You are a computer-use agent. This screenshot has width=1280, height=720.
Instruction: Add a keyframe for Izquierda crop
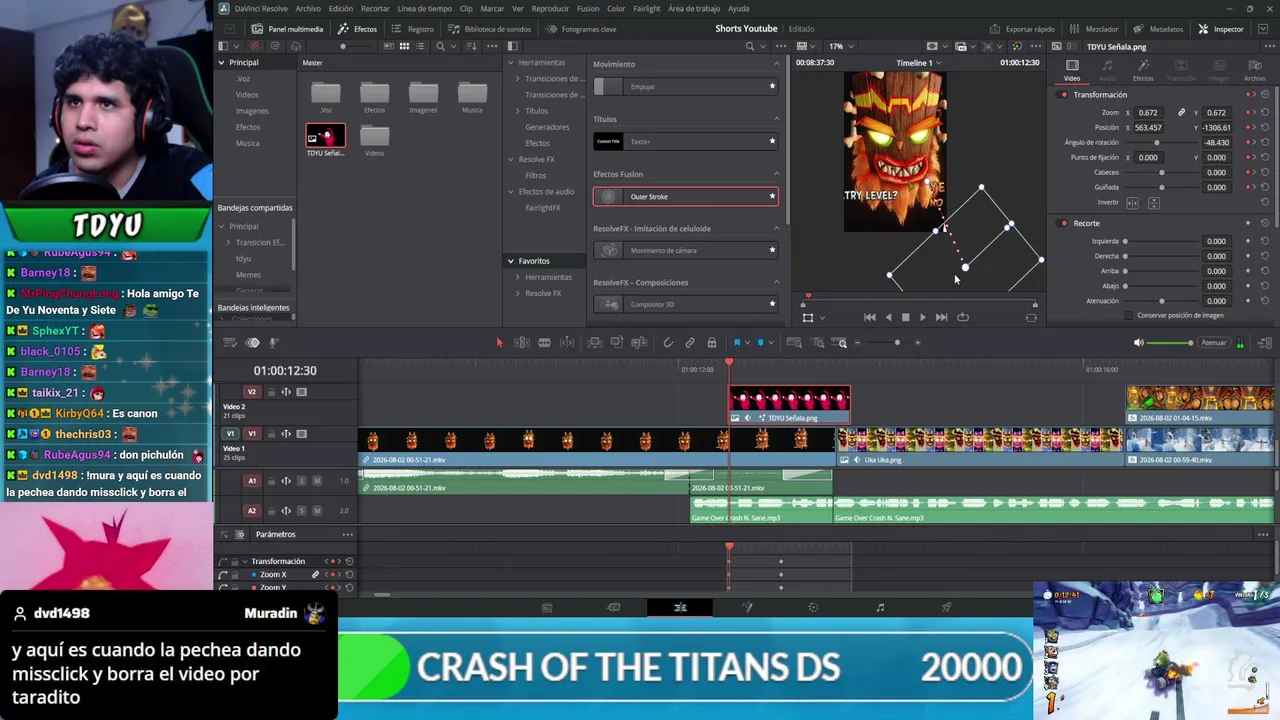(x=1249, y=241)
